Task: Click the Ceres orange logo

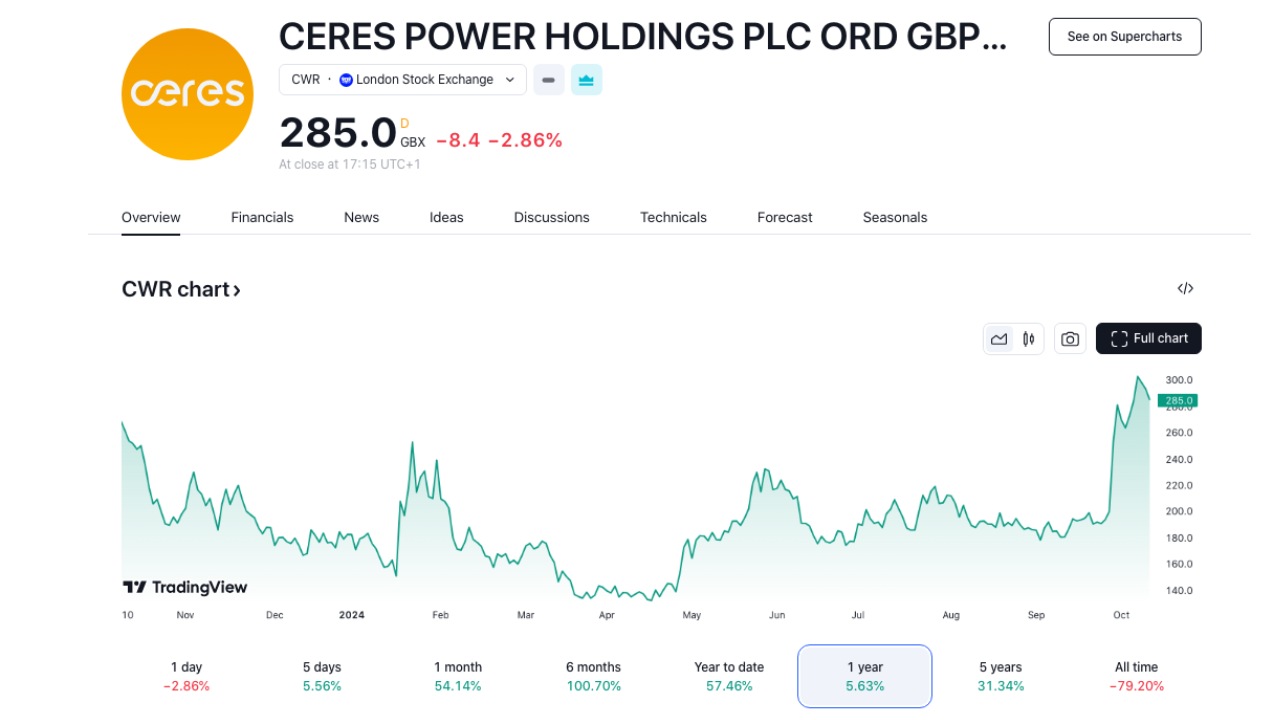Action: [x=187, y=94]
